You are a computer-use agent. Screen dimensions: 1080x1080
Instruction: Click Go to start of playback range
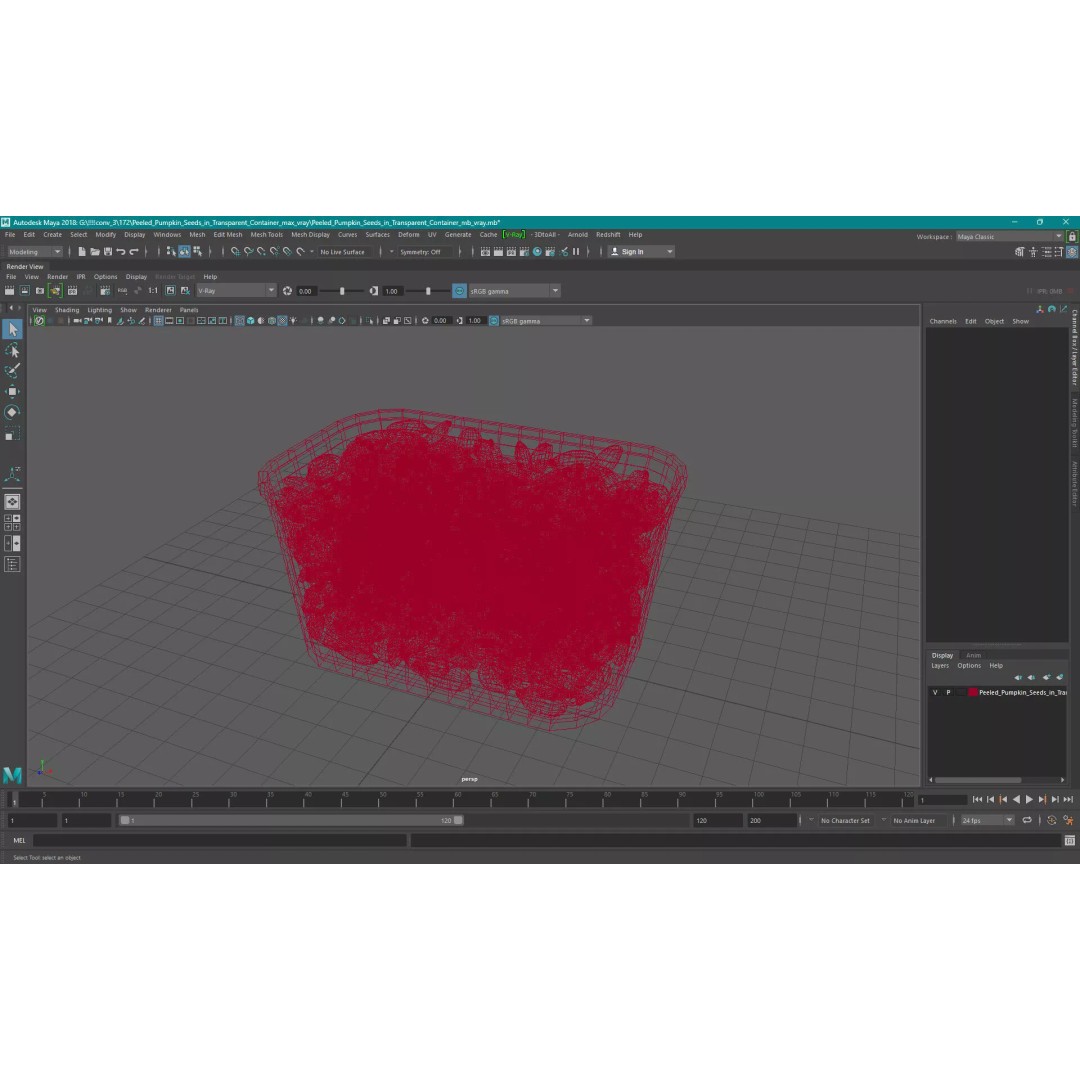977,800
